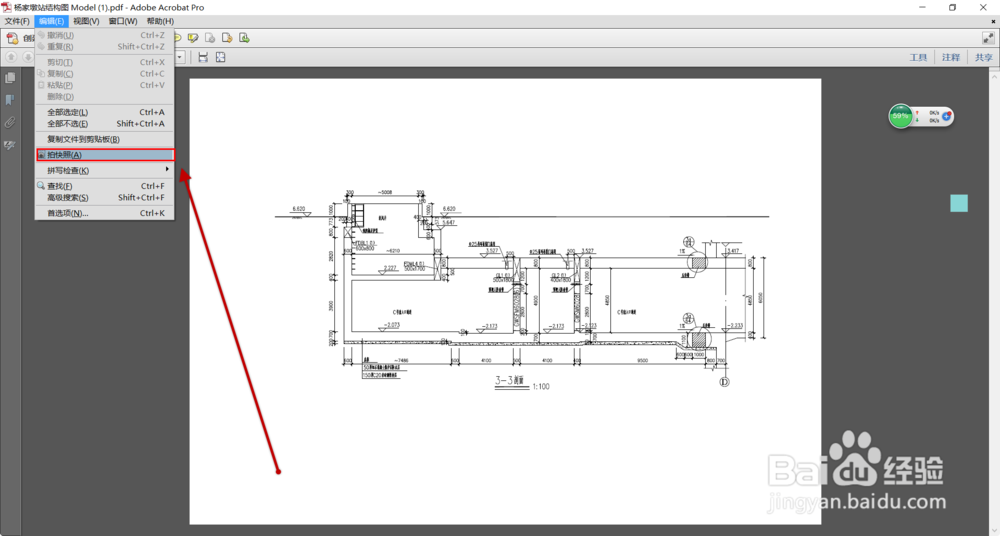Click the green-arrow document icon in toolbar

point(244,38)
